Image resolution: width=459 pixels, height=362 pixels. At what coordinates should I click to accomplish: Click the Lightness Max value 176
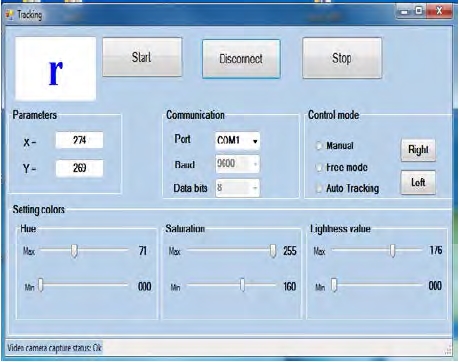tap(436, 250)
